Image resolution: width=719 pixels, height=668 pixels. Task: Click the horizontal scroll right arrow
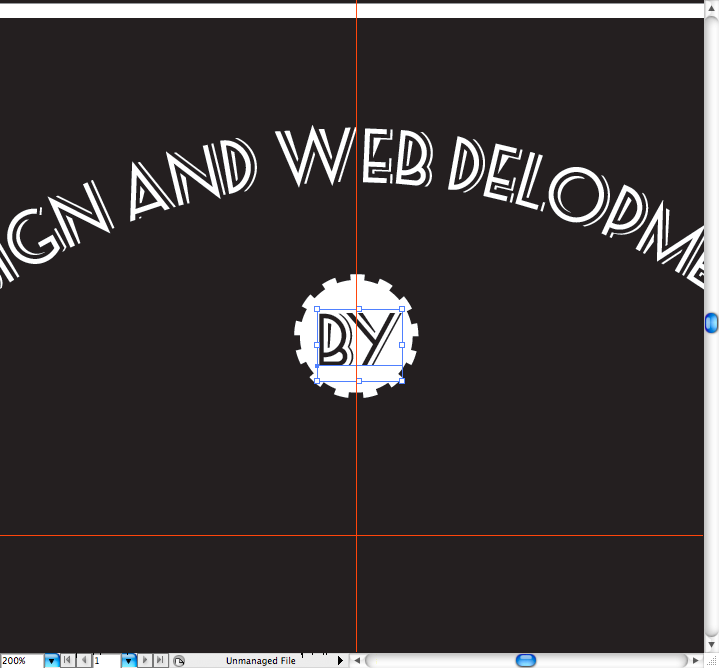(696, 661)
